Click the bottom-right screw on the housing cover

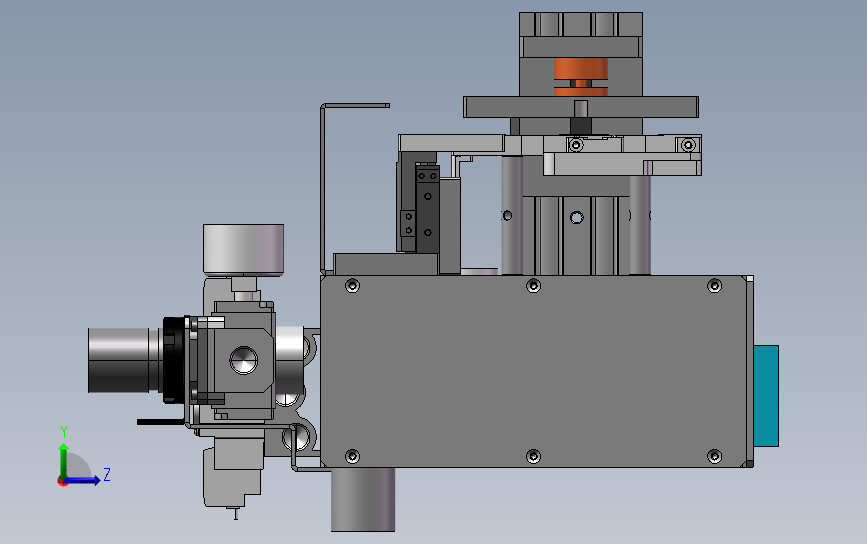[714, 457]
